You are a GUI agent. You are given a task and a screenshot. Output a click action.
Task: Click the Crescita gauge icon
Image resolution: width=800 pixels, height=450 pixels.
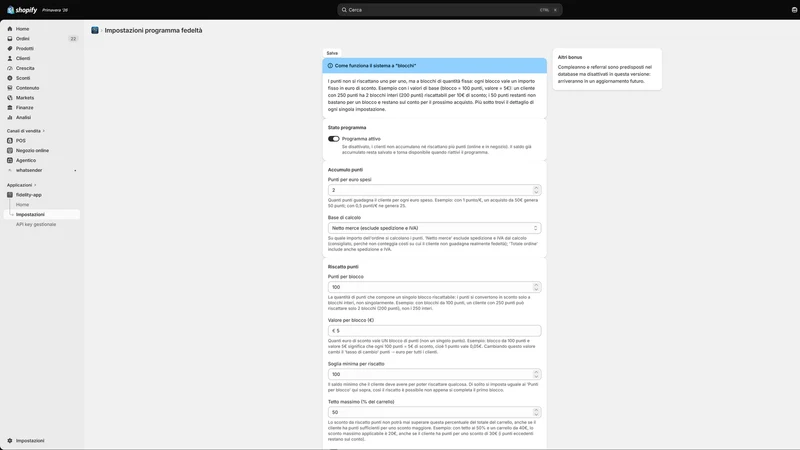pos(10,68)
